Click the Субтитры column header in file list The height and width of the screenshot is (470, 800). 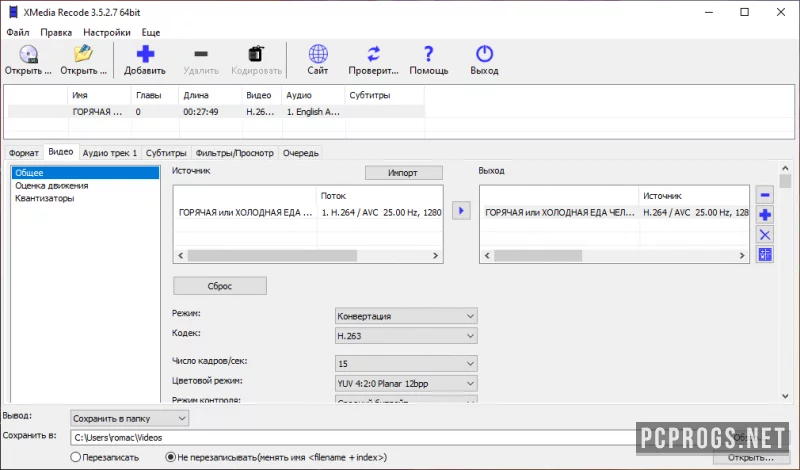tap(385, 95)
